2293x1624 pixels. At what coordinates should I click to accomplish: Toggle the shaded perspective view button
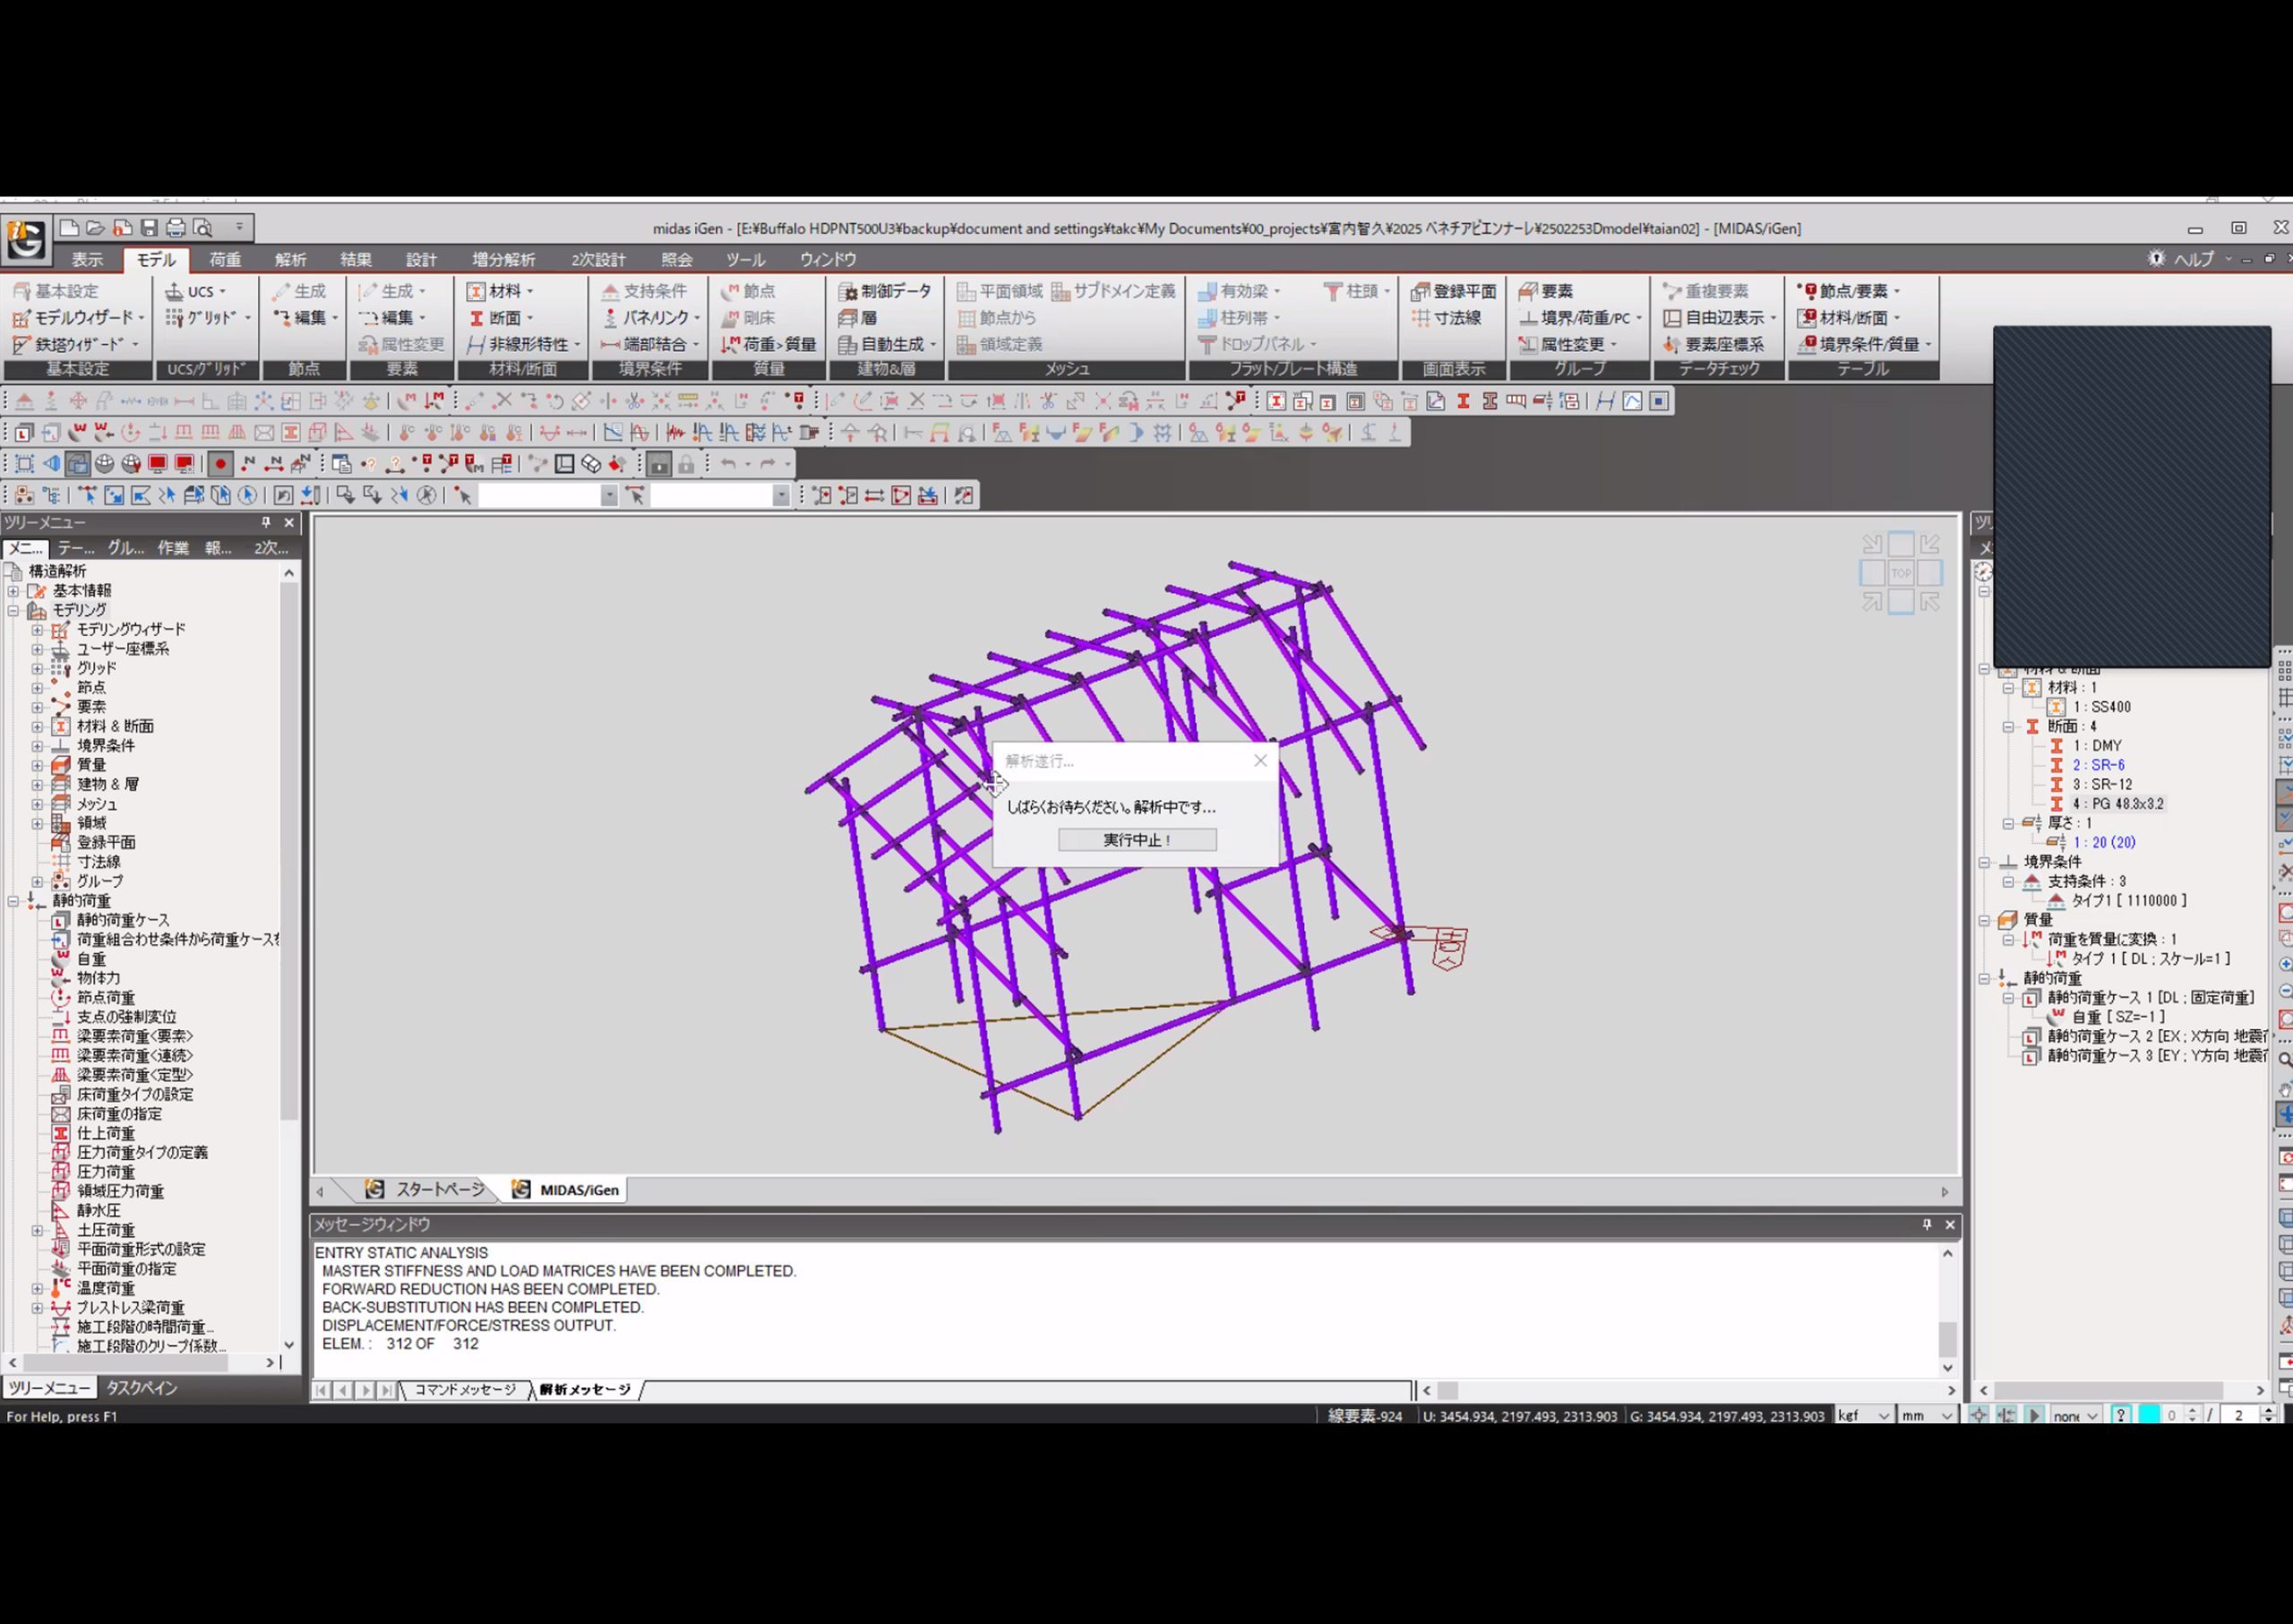(78, 464)
